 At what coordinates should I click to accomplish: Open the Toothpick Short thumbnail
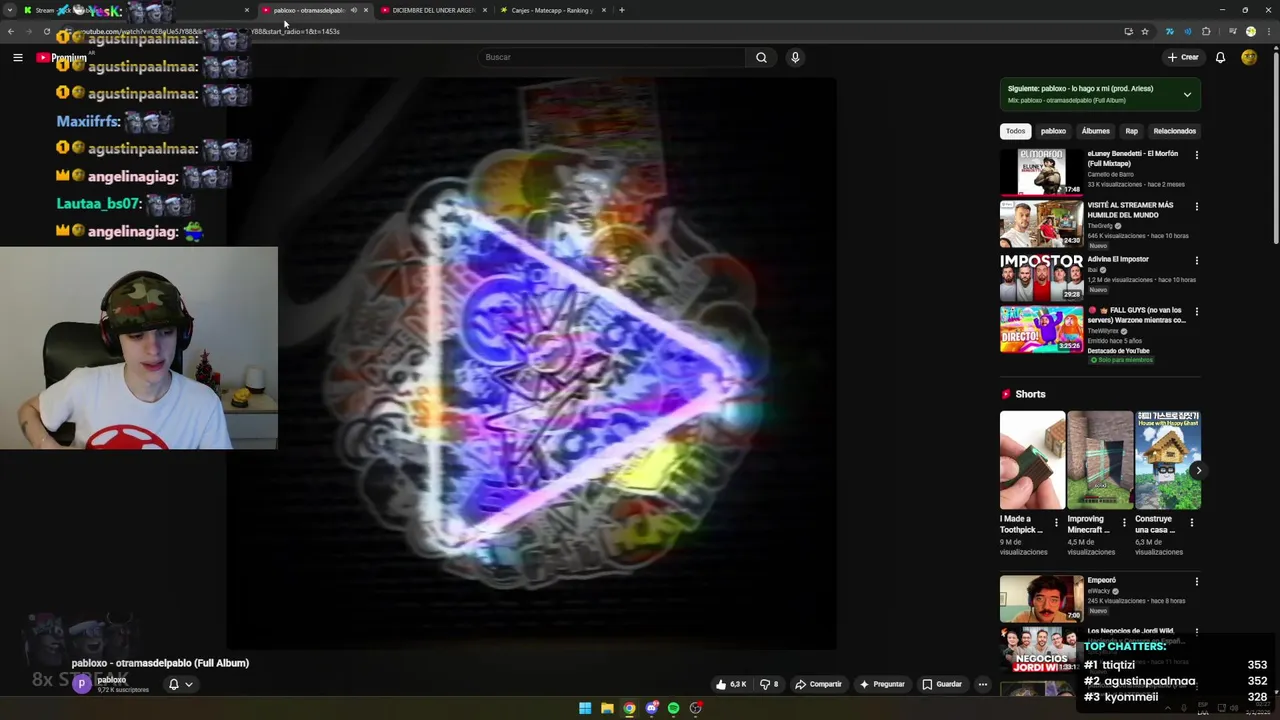click(x=1032, y=460)
